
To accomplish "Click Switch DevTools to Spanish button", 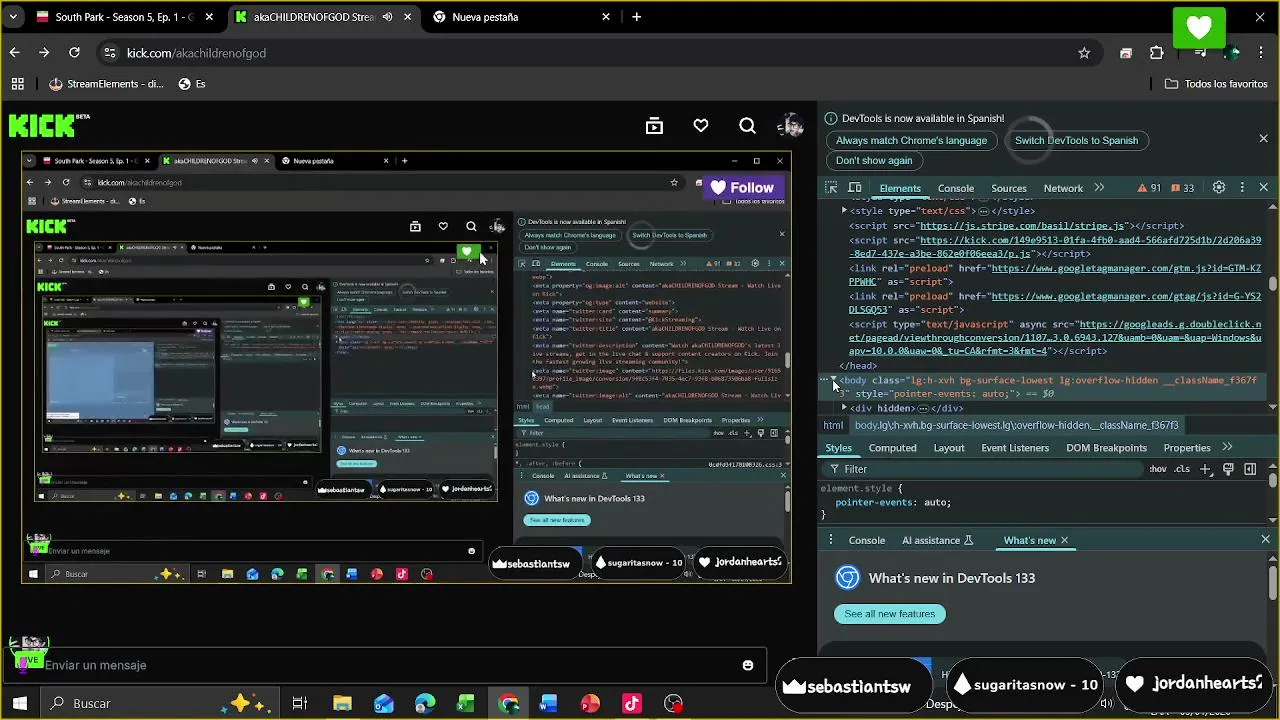I will click(1076, 141).
